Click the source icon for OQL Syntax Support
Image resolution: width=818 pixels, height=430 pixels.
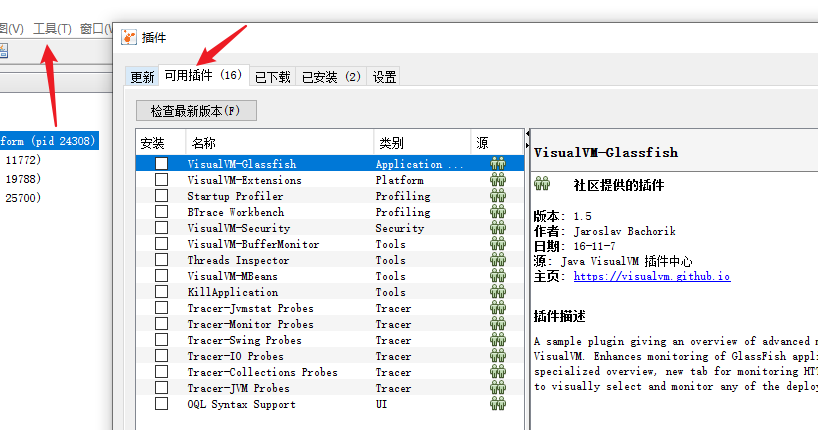pyautogui.click(x=498, y=404)
